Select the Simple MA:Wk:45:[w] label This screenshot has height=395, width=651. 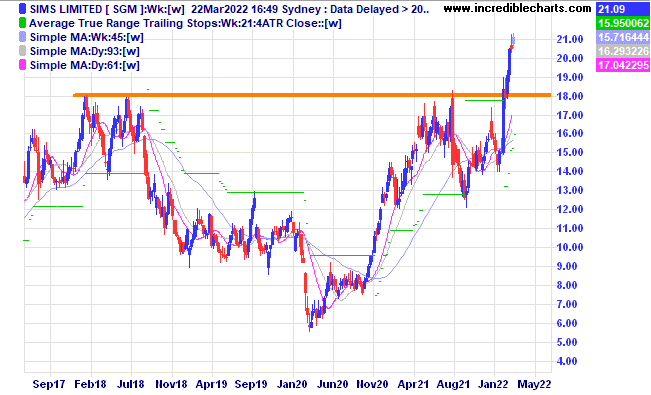(x=86, y=37)
